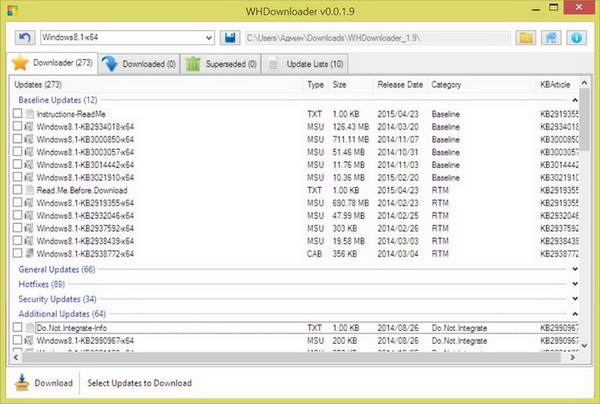This screenshot has width=600, height=404.
Task: Click package icon of Windows8.1-KB3021910-x64
Action: (x=29, y=177)
